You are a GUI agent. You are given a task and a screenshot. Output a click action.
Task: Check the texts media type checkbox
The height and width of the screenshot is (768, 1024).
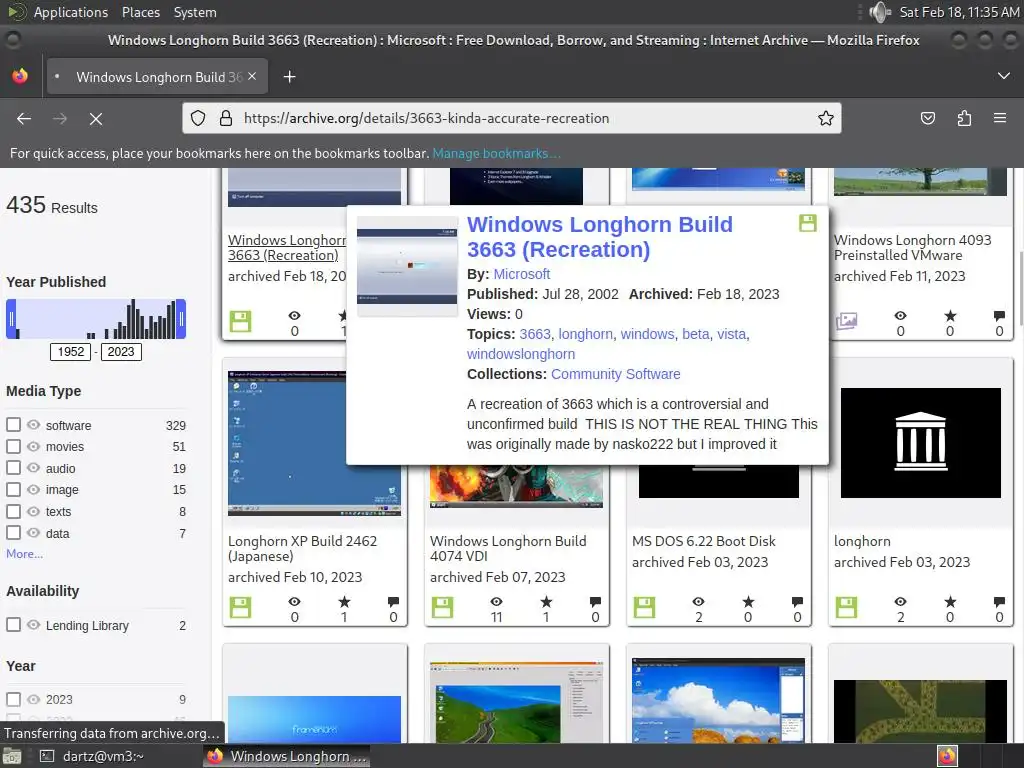point(13,511)
